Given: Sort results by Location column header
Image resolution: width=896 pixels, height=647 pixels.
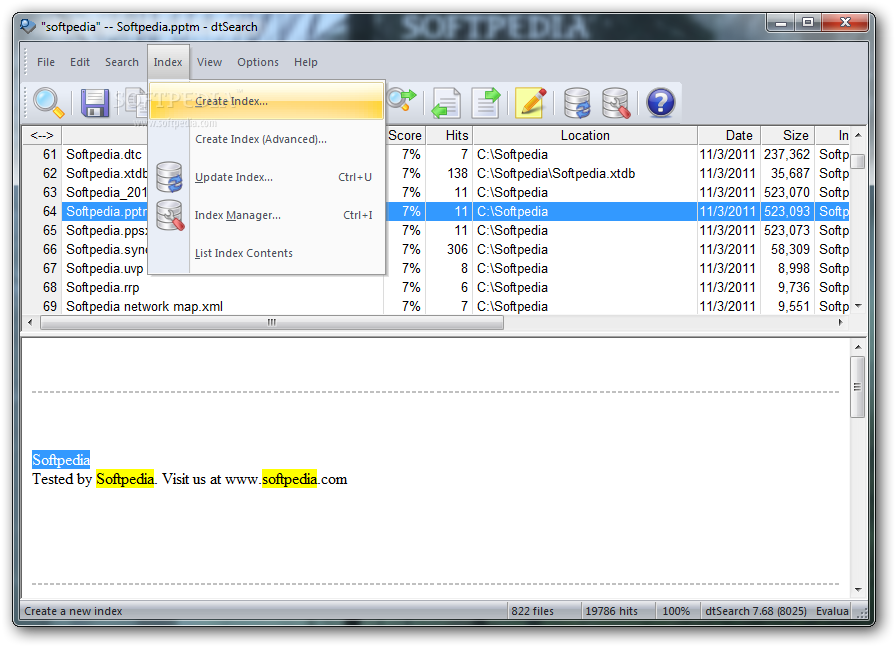Looking at the screenshot, I should (x=585, y=135).
